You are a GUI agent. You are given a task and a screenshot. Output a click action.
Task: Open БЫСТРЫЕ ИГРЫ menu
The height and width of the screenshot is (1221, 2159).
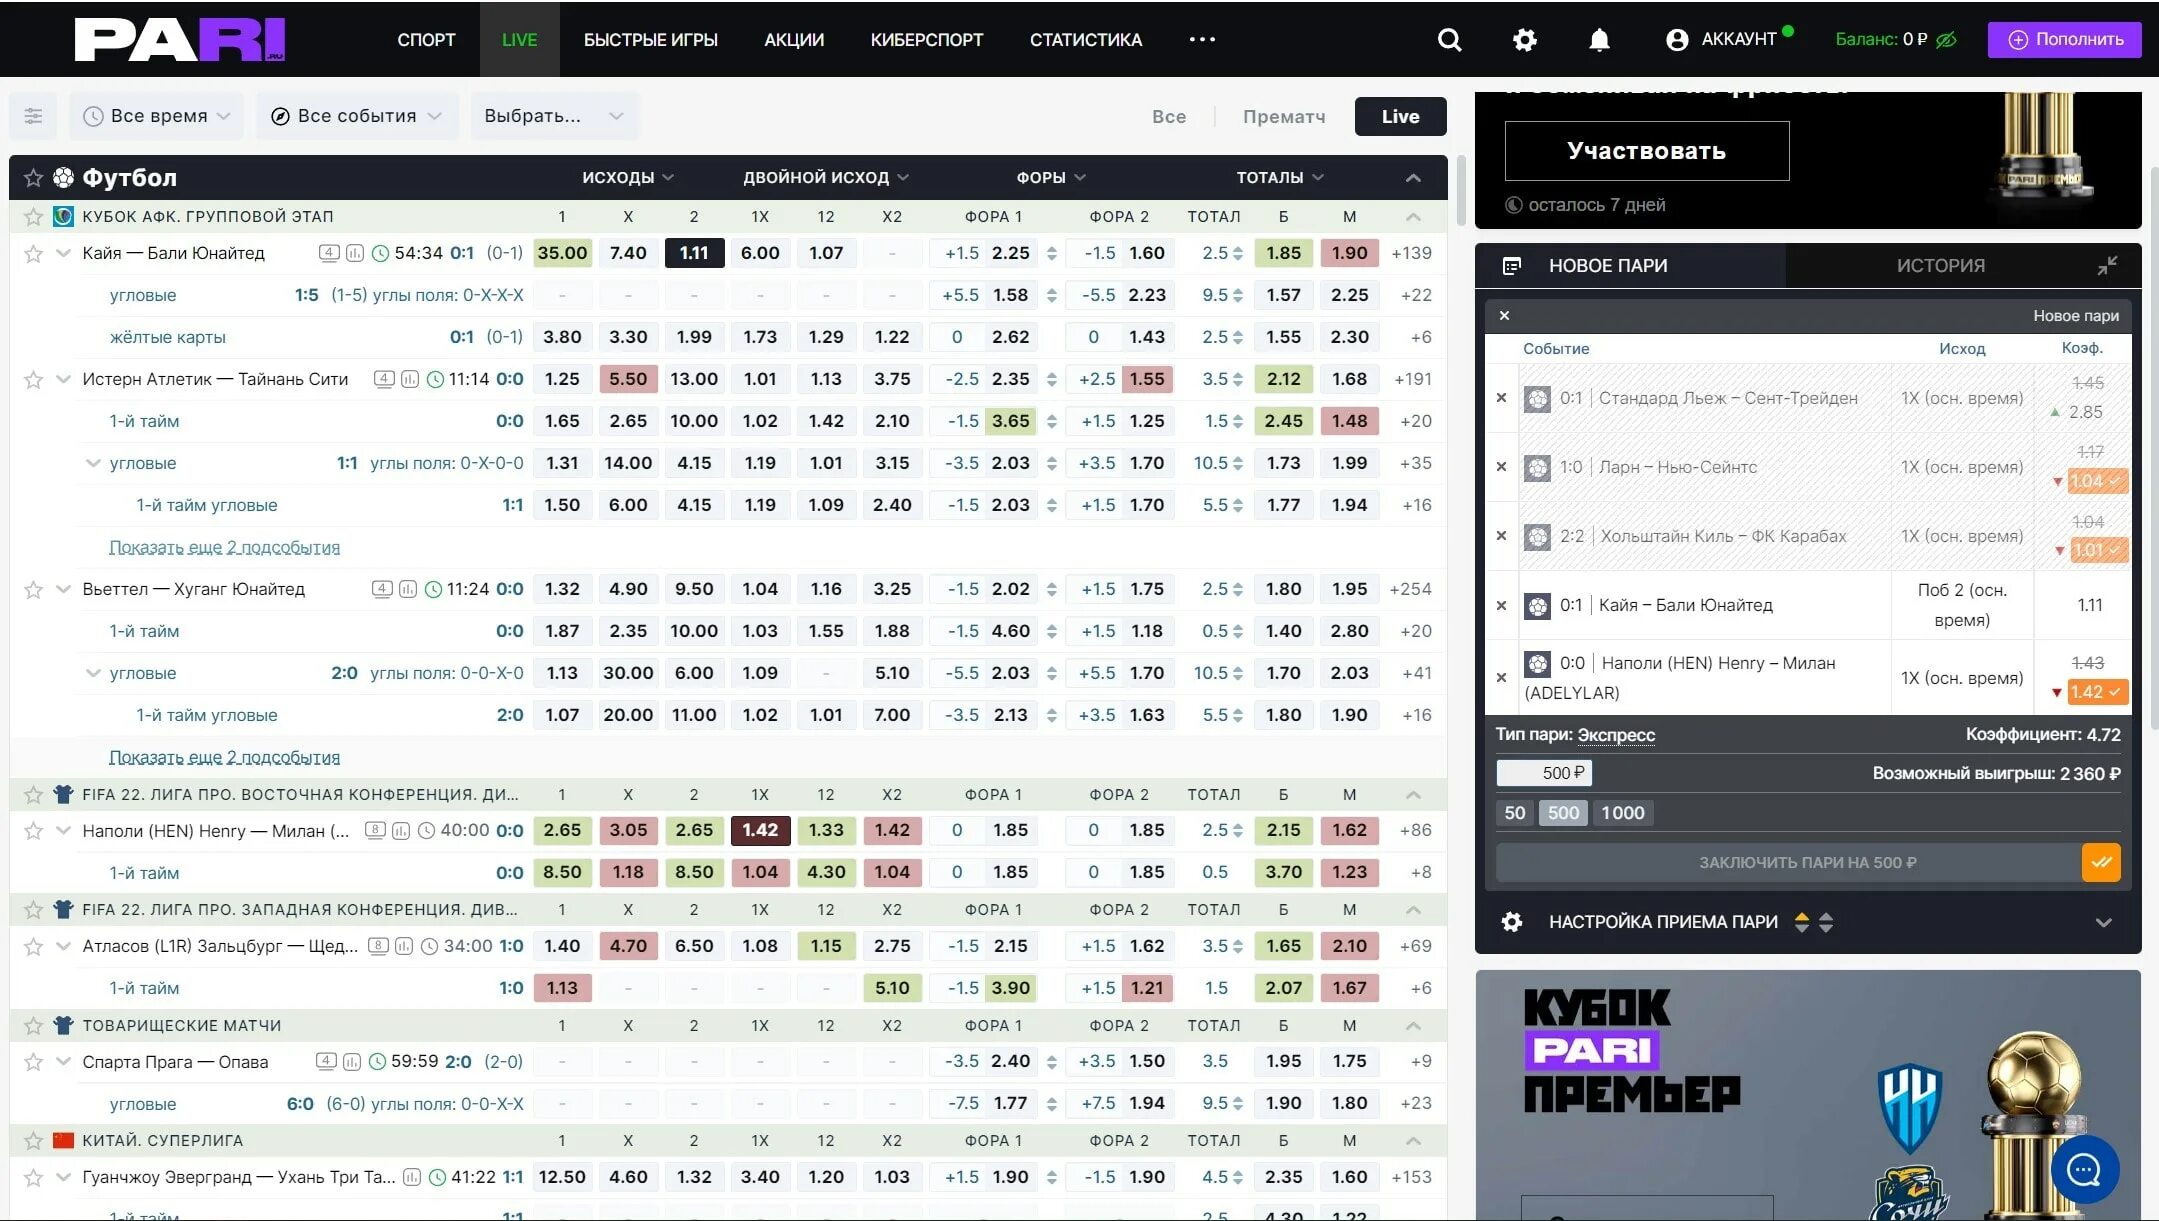651,40
